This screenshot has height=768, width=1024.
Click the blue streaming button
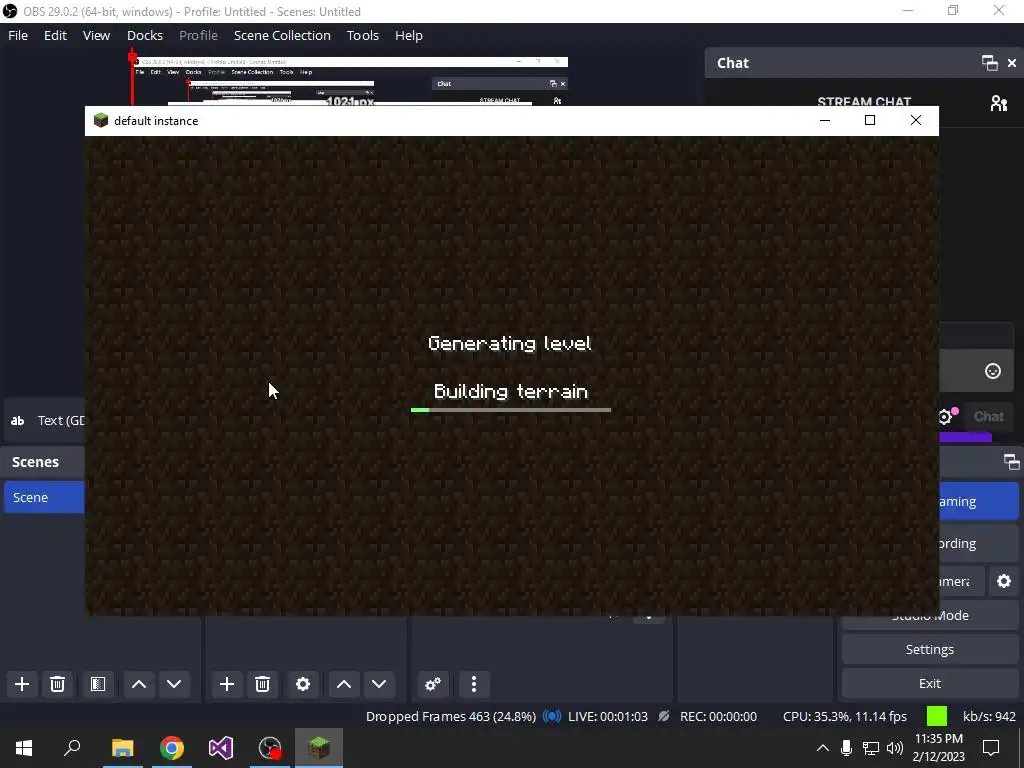tap(978, 501)
